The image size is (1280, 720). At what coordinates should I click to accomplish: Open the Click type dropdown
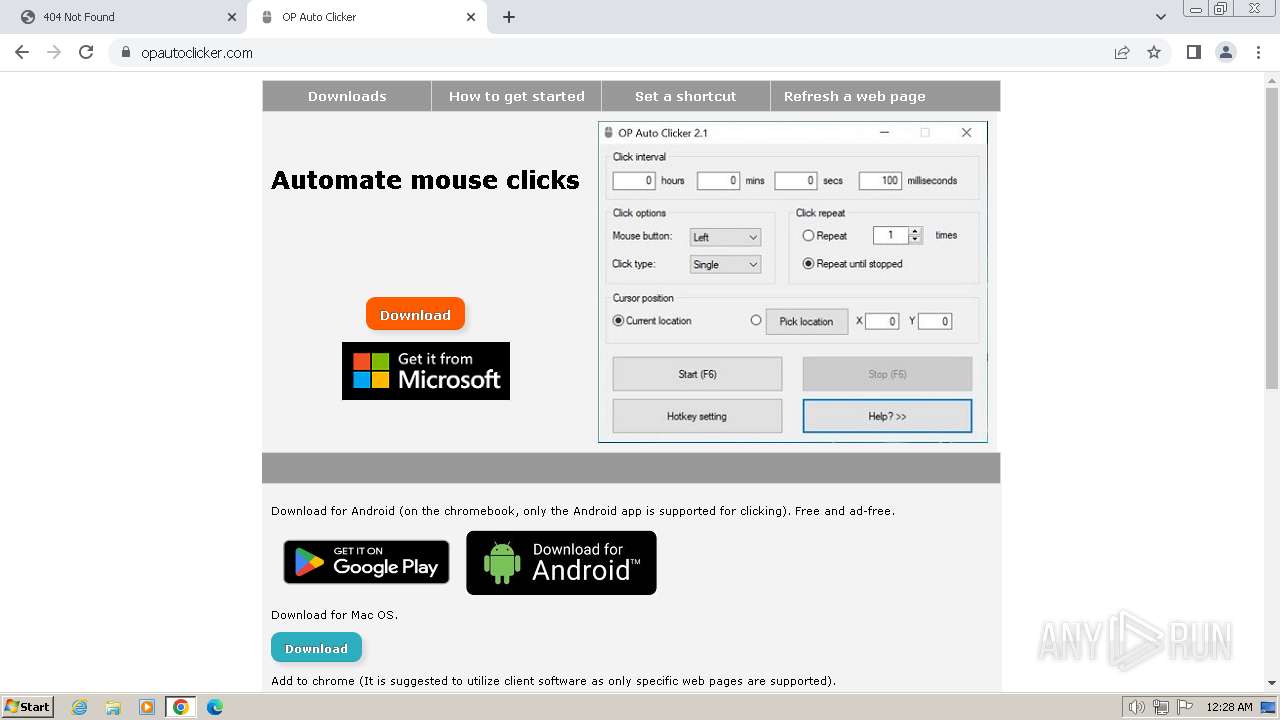point(725,264)
